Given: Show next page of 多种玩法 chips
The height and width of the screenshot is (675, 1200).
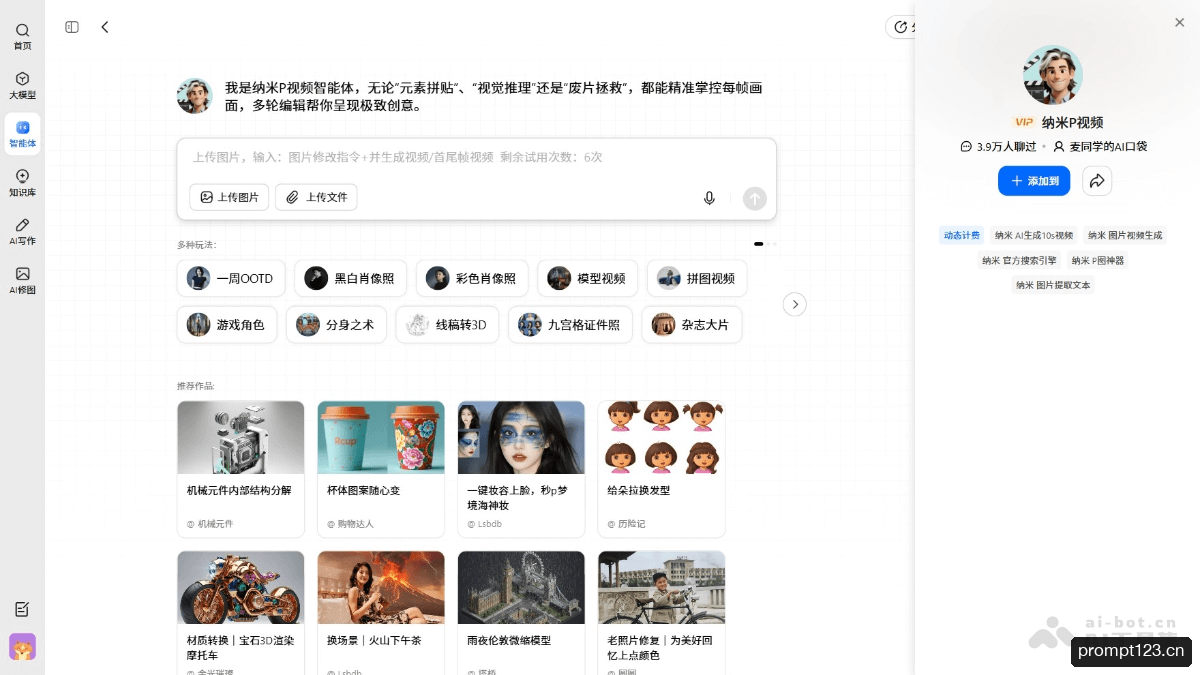Looking at the screenshot, I should (795, 304).
